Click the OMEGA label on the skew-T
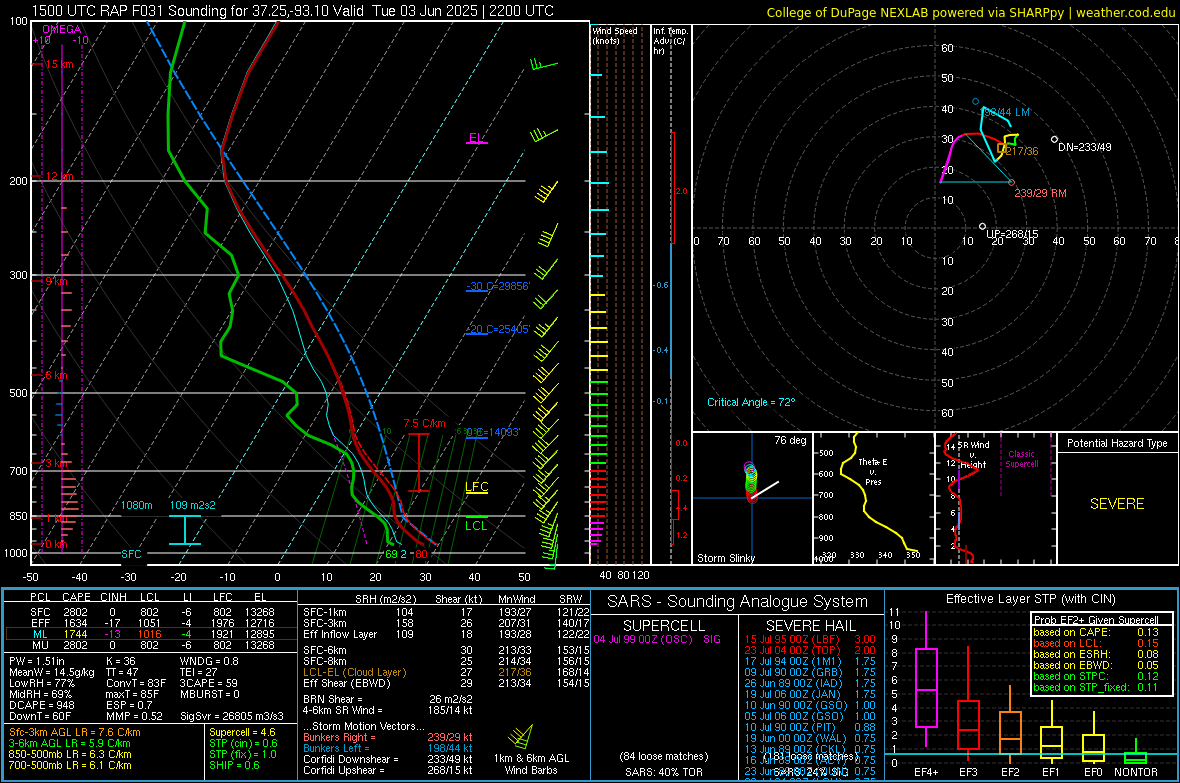Image resolution: width=1180 pixels, height=783 pixels. point(62,29)
